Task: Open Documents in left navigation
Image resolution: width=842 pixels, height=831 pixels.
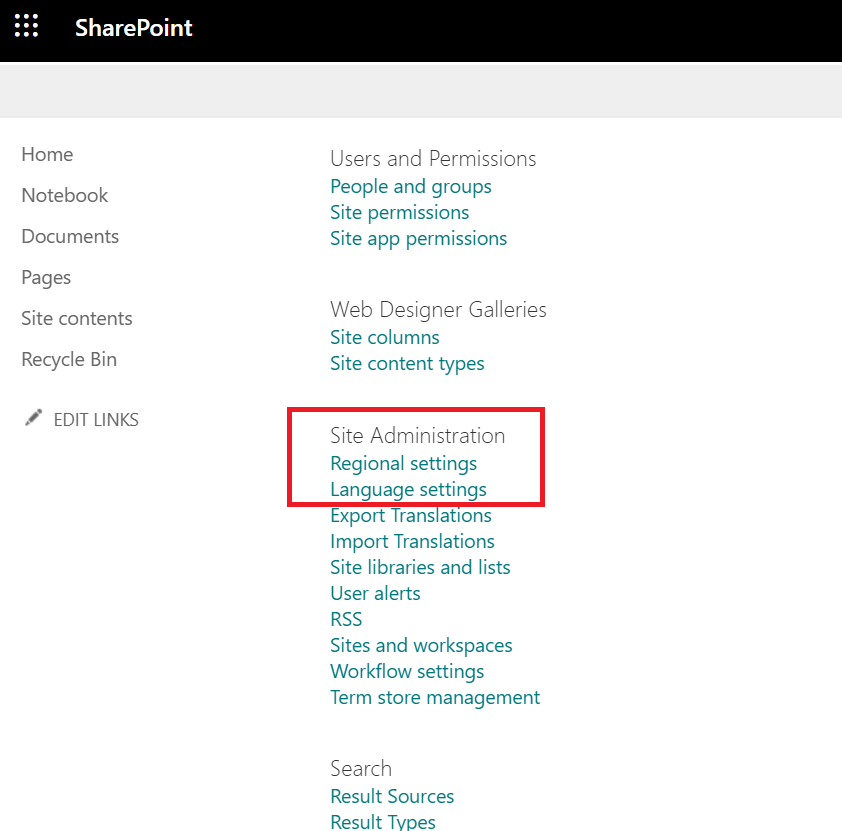Action: (70, 237)
